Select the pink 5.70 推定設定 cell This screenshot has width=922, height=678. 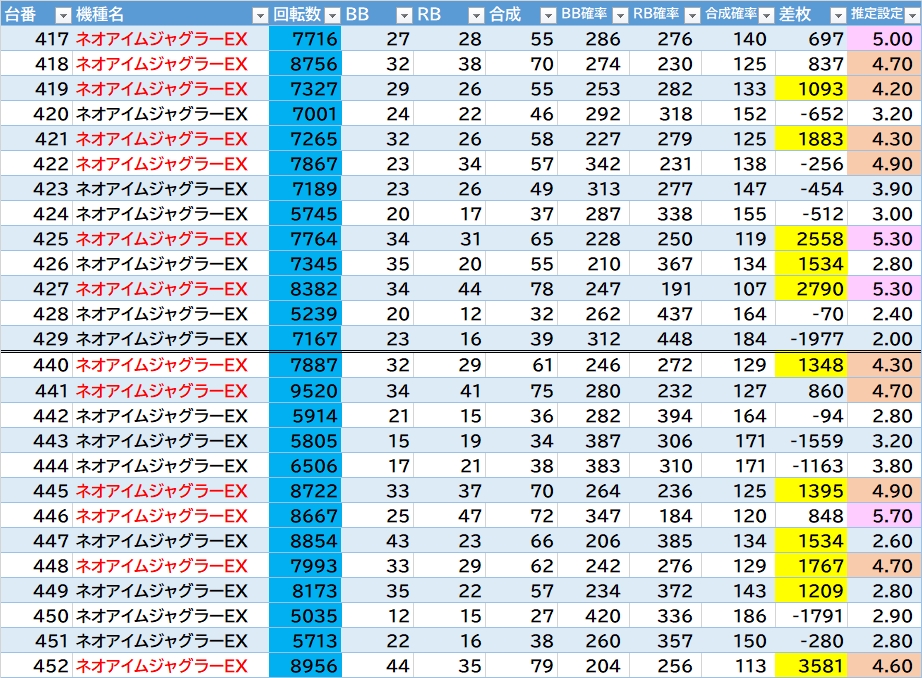point(883,516)
